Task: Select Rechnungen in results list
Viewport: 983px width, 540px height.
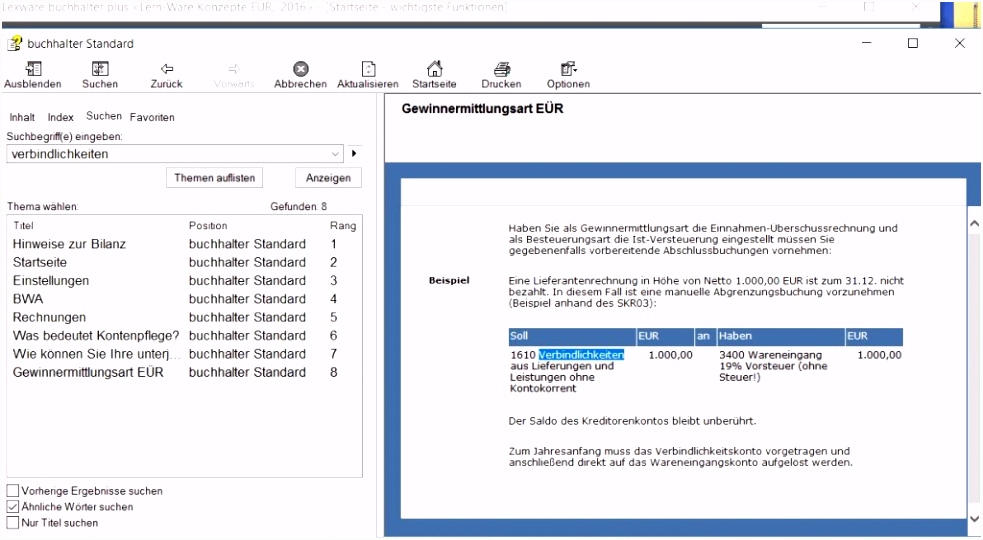Action: [184, 317]
